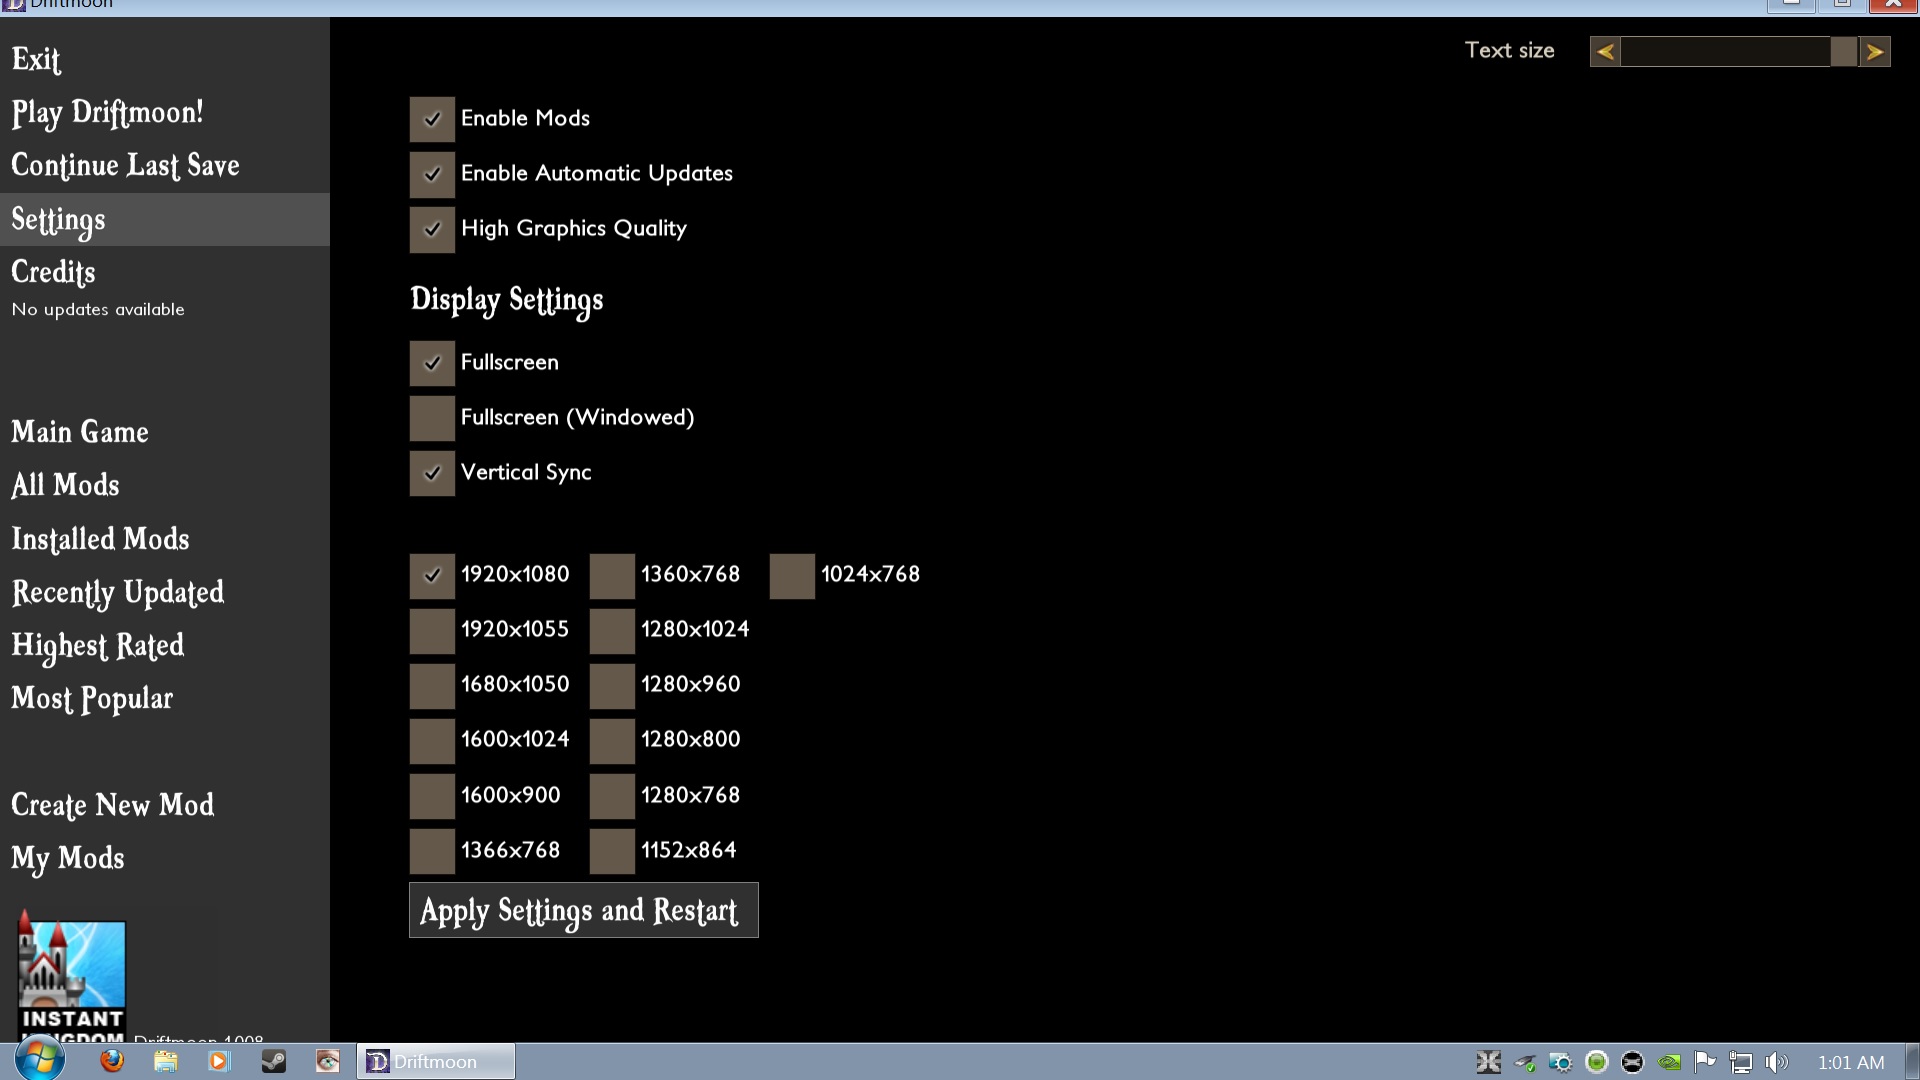This screenshot has width=1920, height=1080.
Task: View Highest Rated mods
Action: coord(97,646)
